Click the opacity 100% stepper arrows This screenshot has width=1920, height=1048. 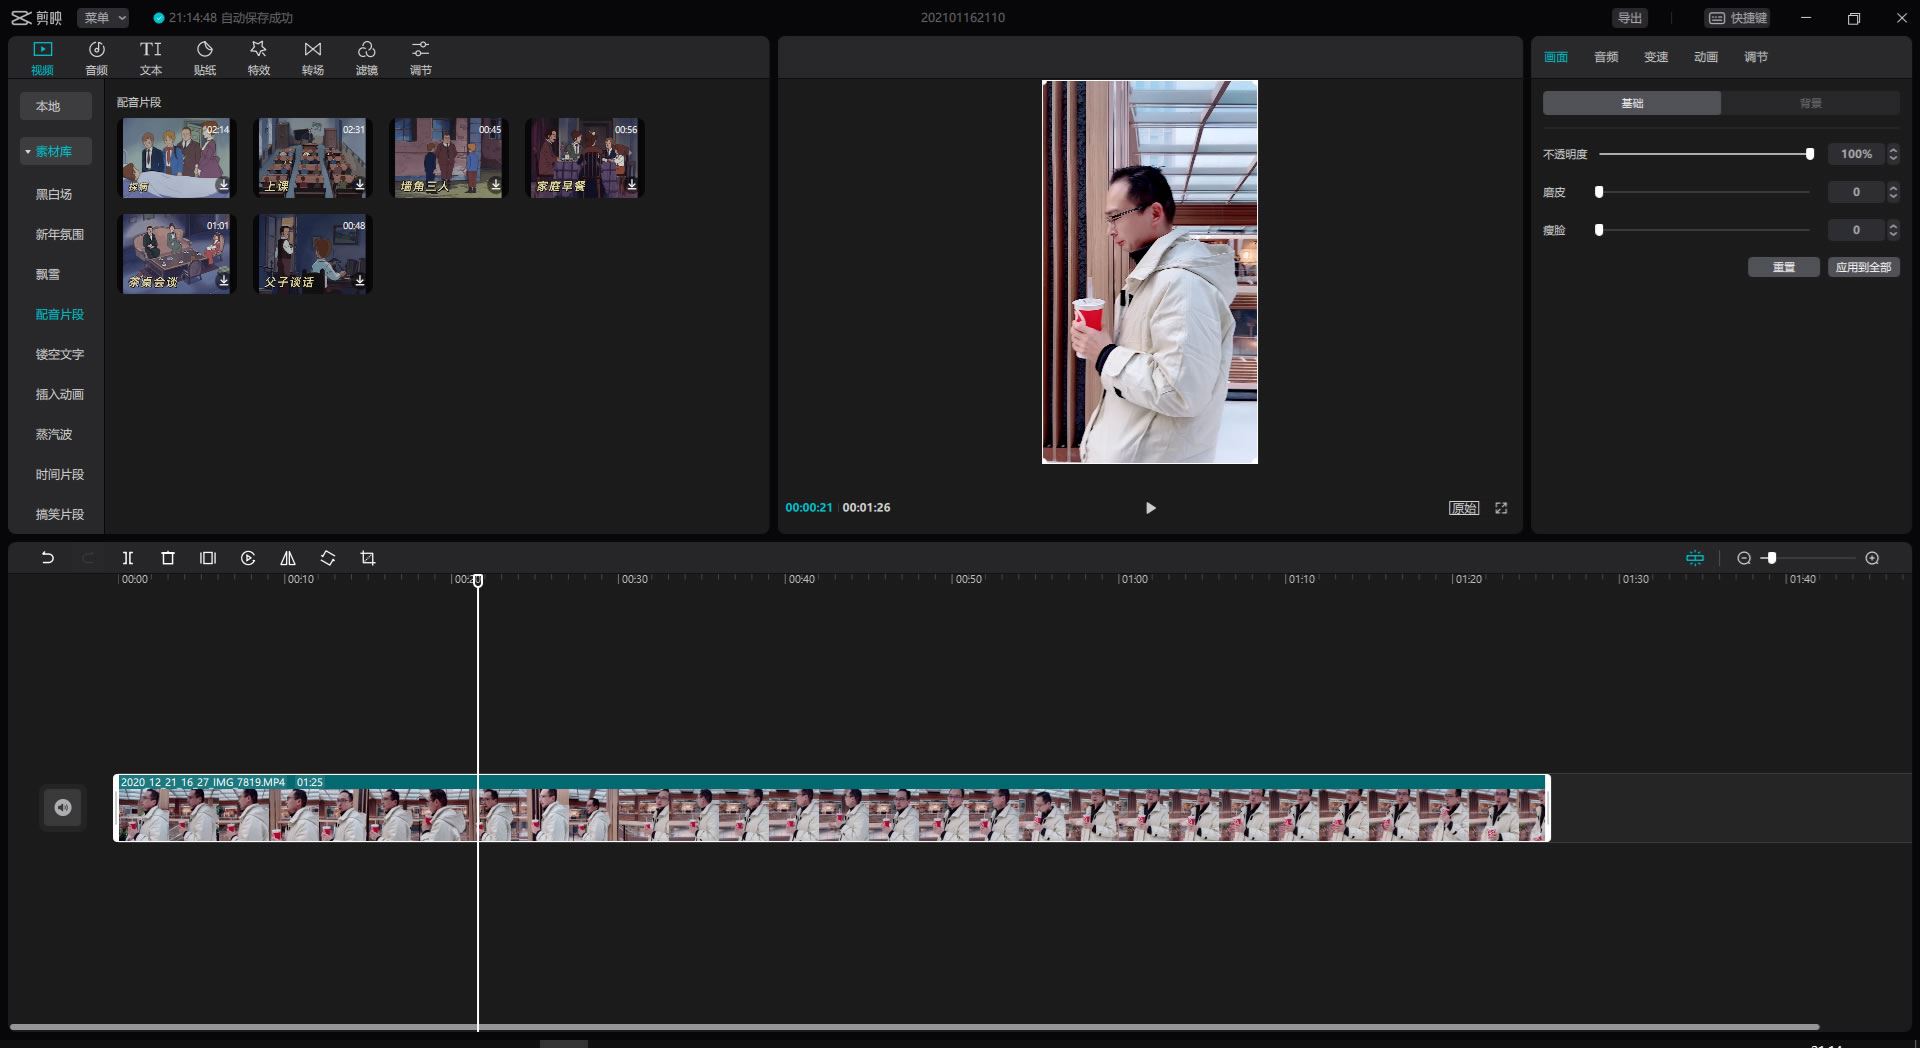point(1893,154)
